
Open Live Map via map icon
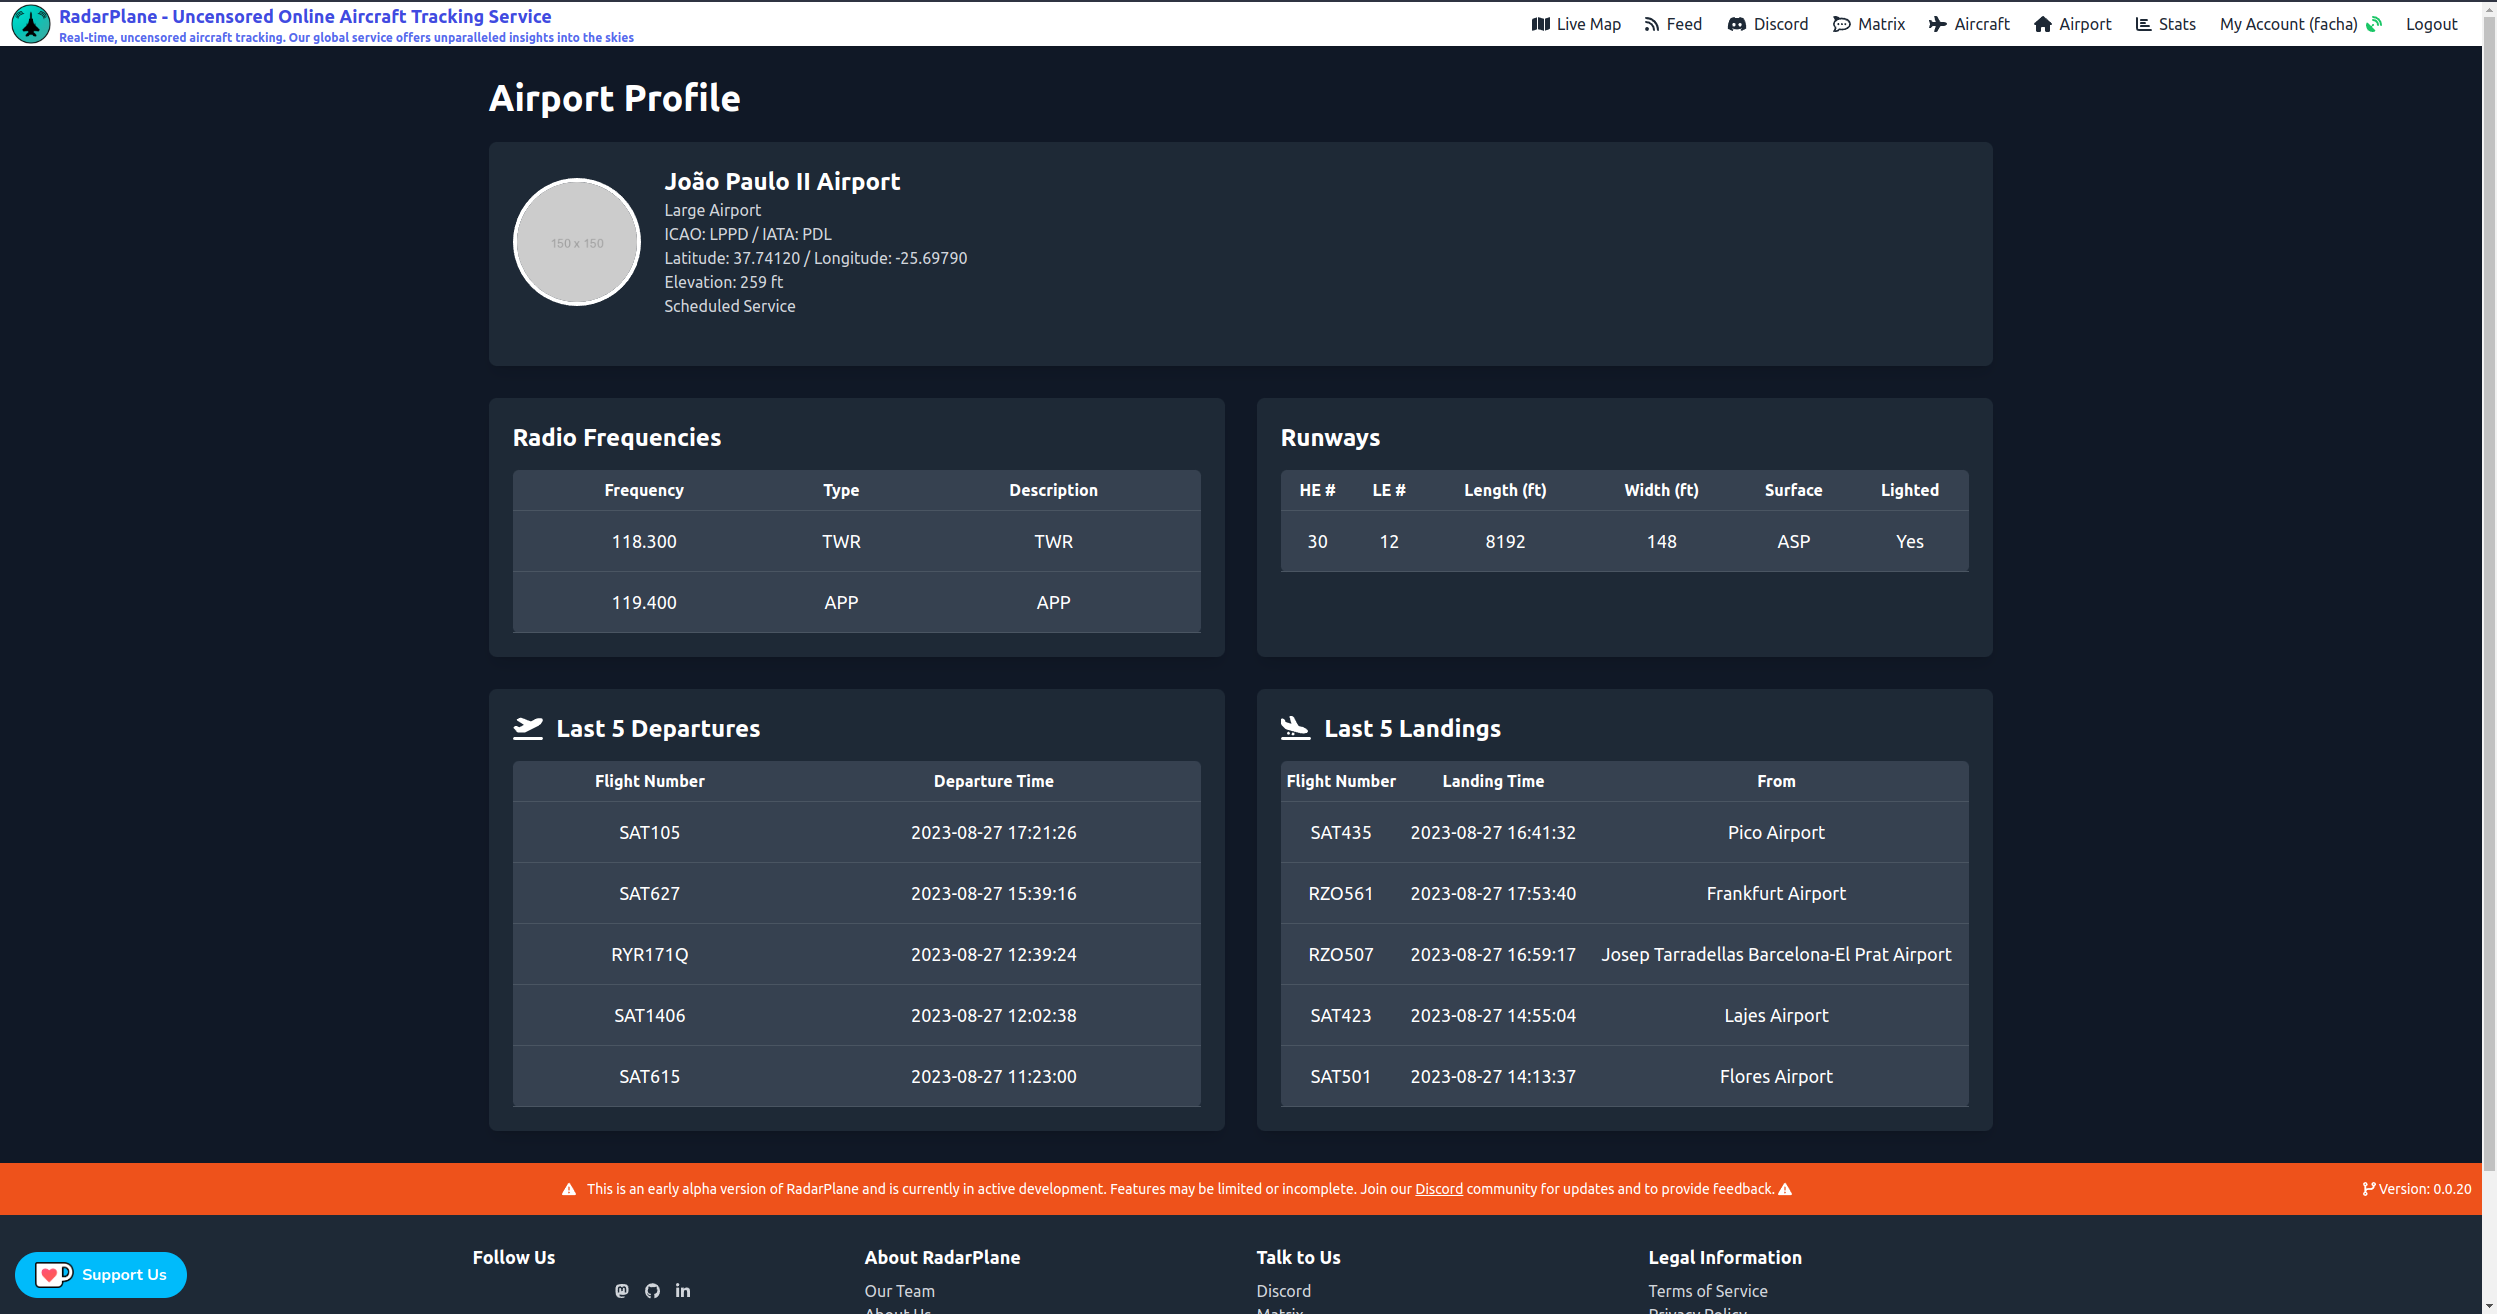pyautogui.click(x=1540, y=24)
